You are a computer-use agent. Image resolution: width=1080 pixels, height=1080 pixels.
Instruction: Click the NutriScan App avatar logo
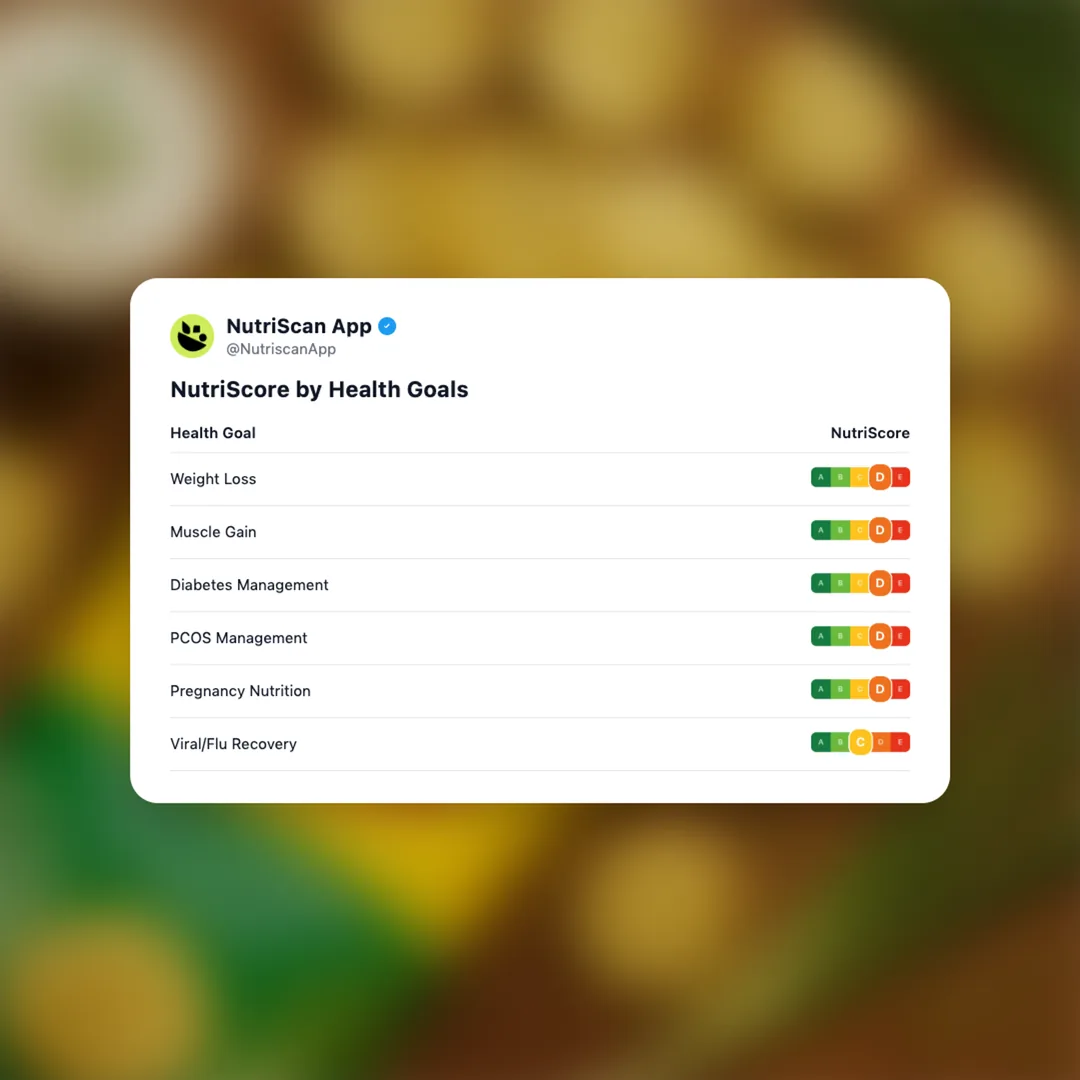click(x=192, y=336)
